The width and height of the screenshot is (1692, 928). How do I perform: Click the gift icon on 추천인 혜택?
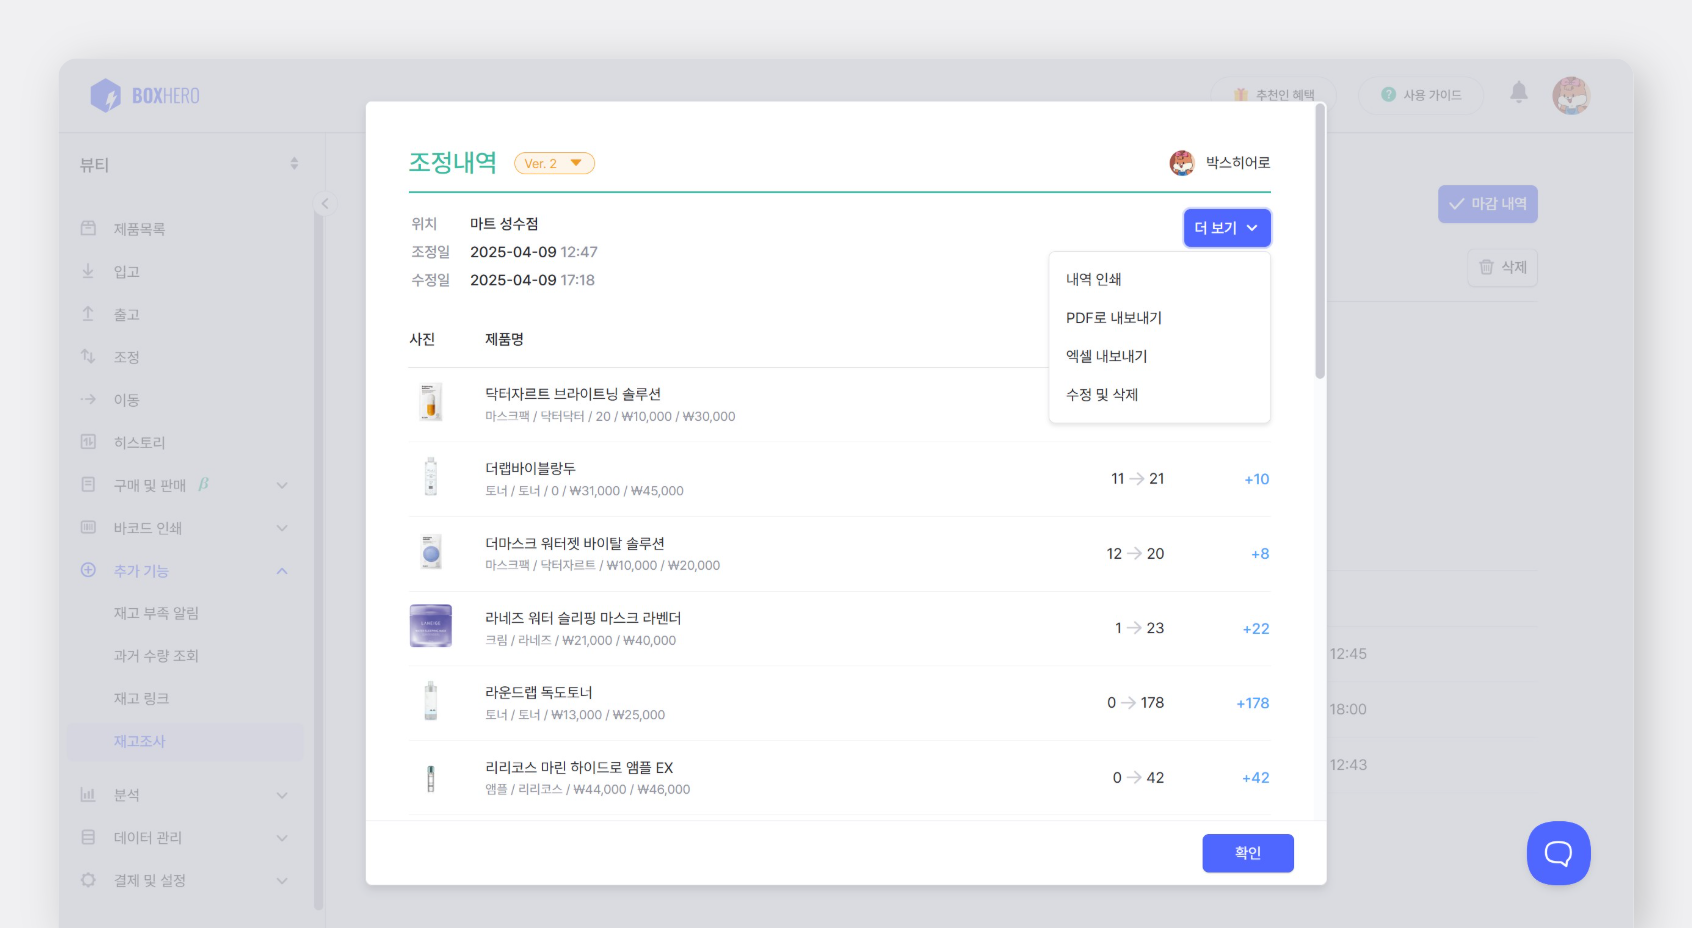(x=1240, y=95)
